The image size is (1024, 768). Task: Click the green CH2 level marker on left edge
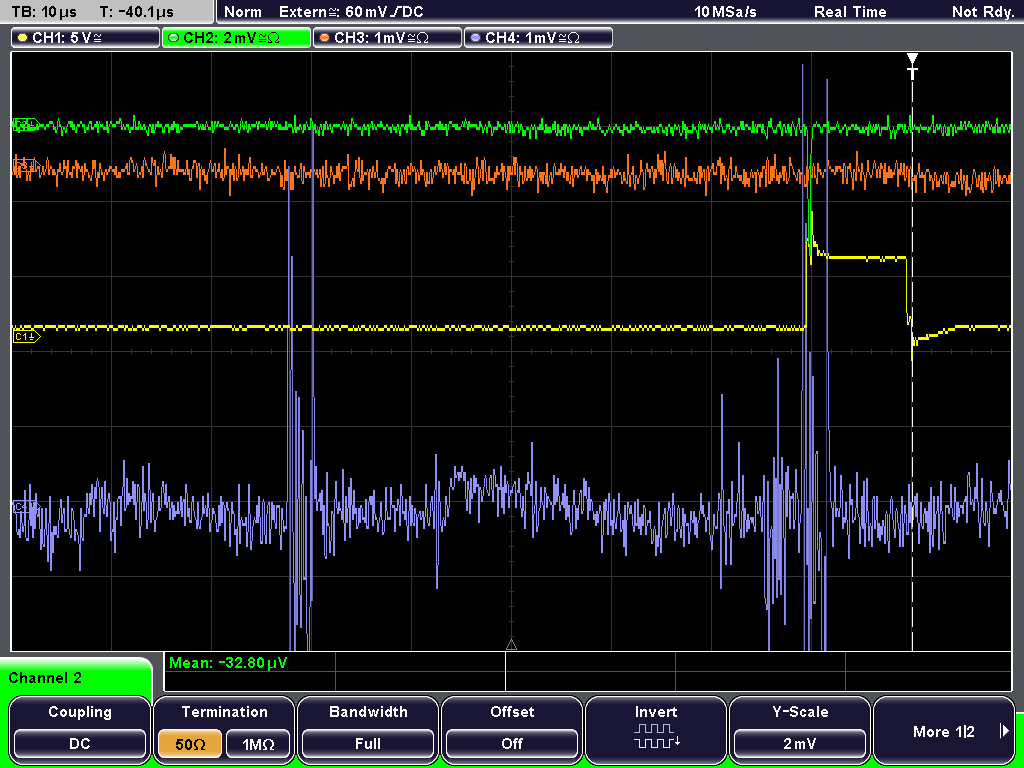pos(26,125)
